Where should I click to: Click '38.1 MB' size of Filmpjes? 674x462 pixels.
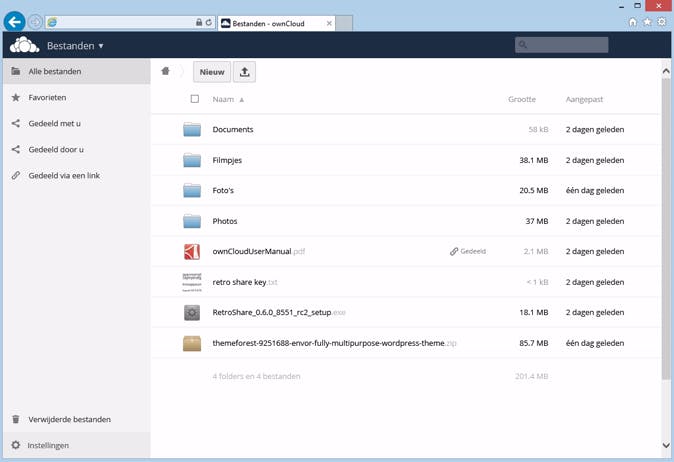tap(533, 160)
